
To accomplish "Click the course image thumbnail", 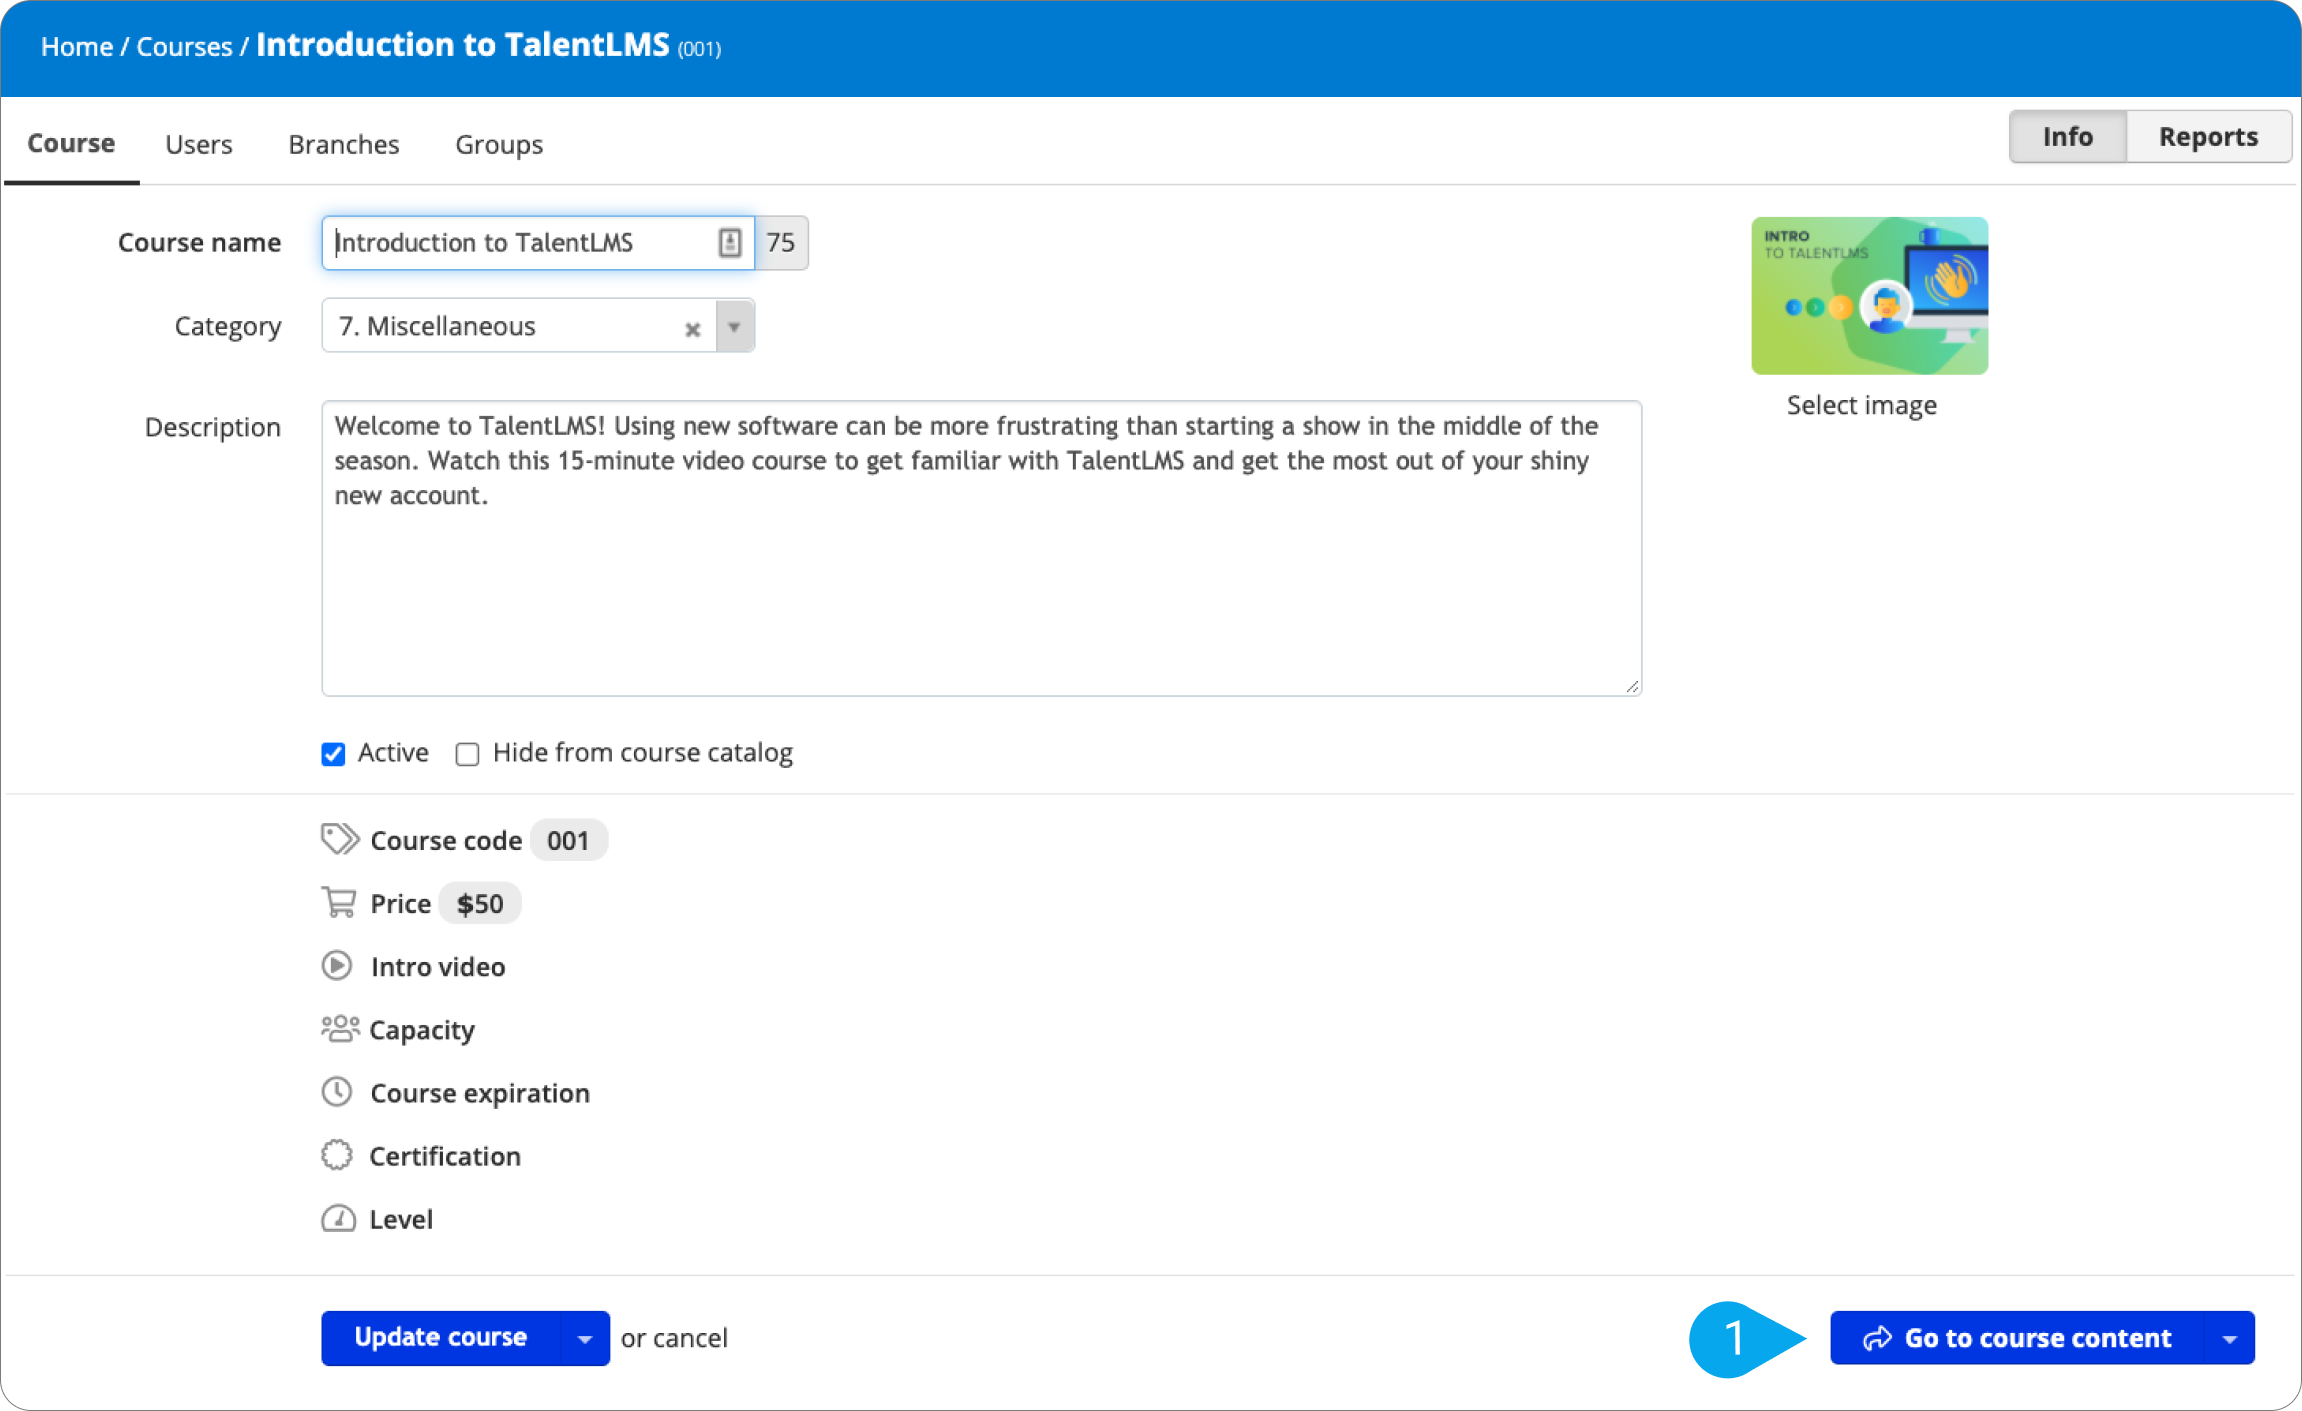I will [1869, 296].
